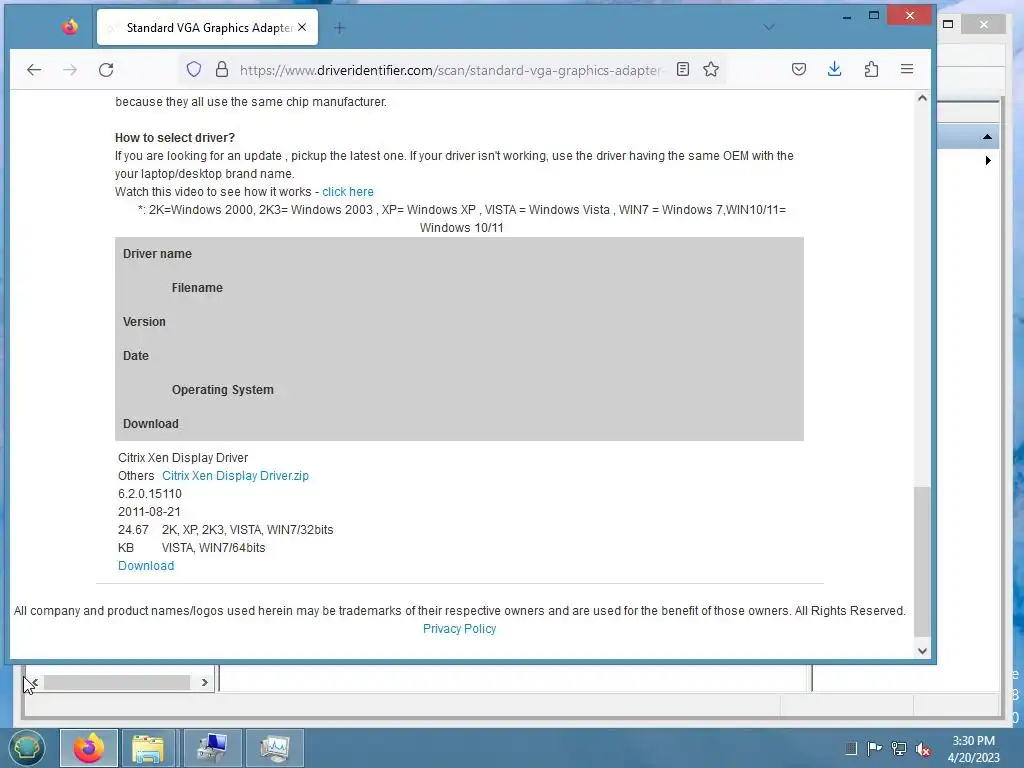Open Action Center flag in tray
Screen dimensions: 1024x768
pyautogui.click(x=874, y=748)
